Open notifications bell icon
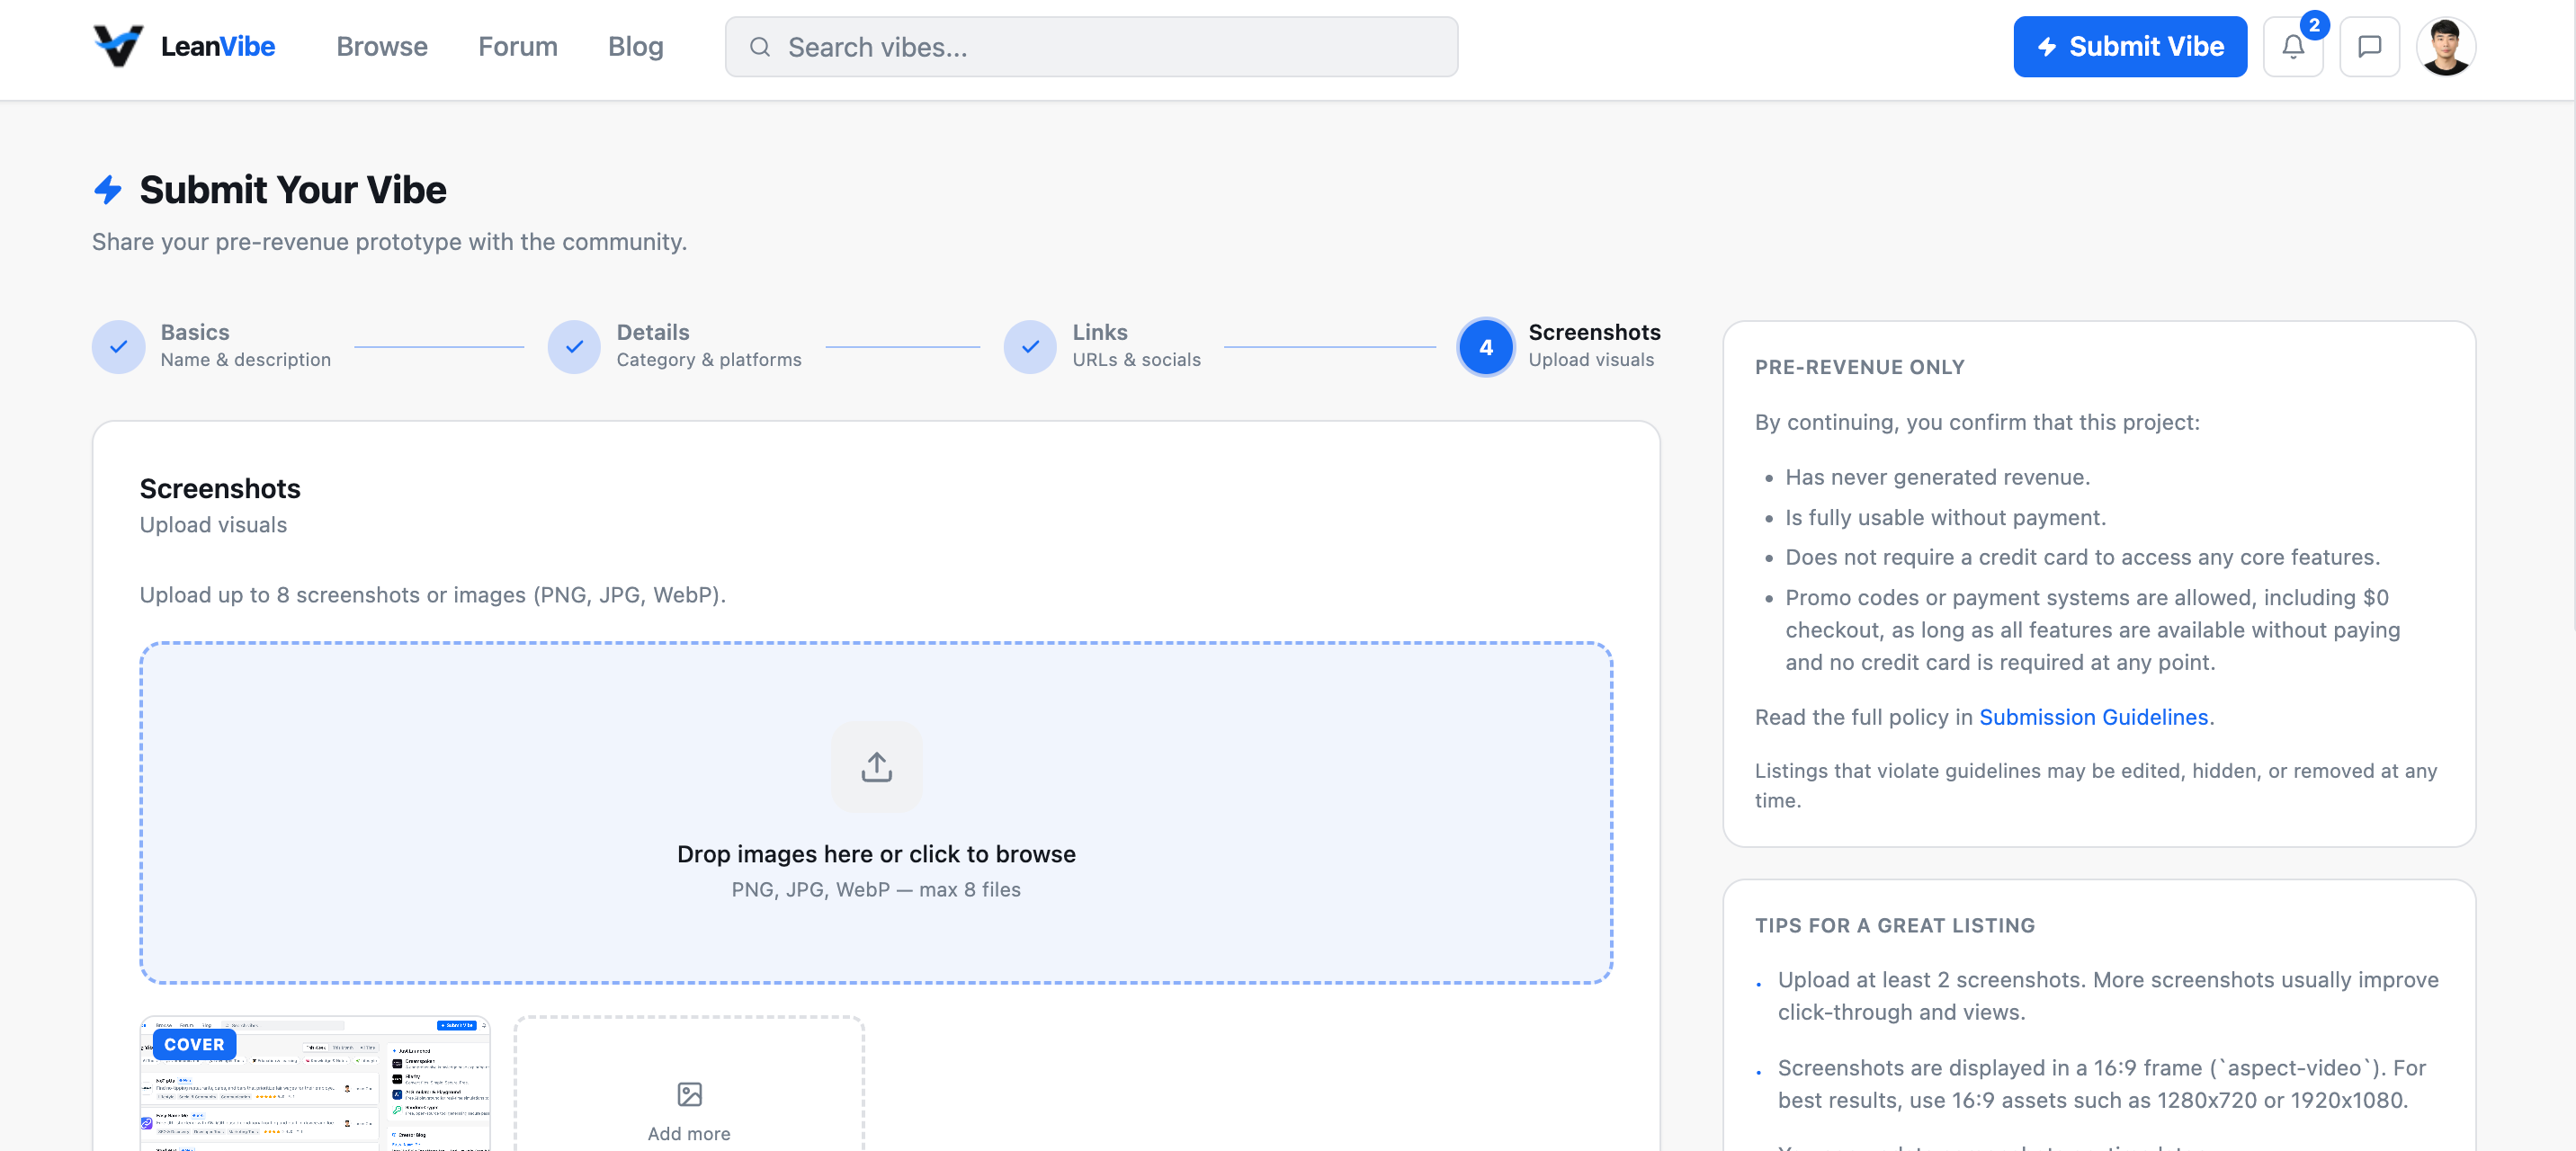 coord(2292,47)
